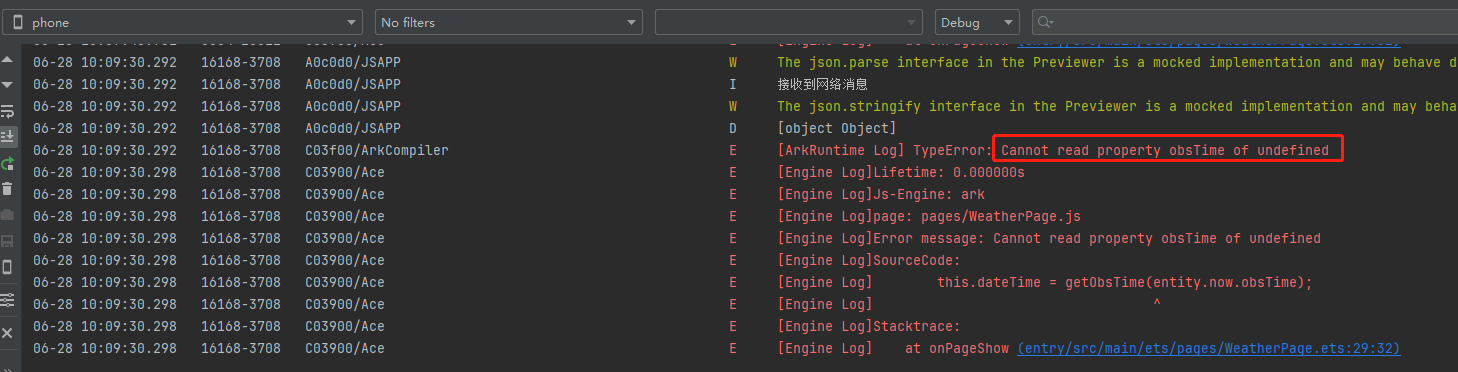Click 'Lifetime: 0.000000s' engine log line
Image resolution: width=1458 pixels, height=372 pixels.
click(901, 172)
